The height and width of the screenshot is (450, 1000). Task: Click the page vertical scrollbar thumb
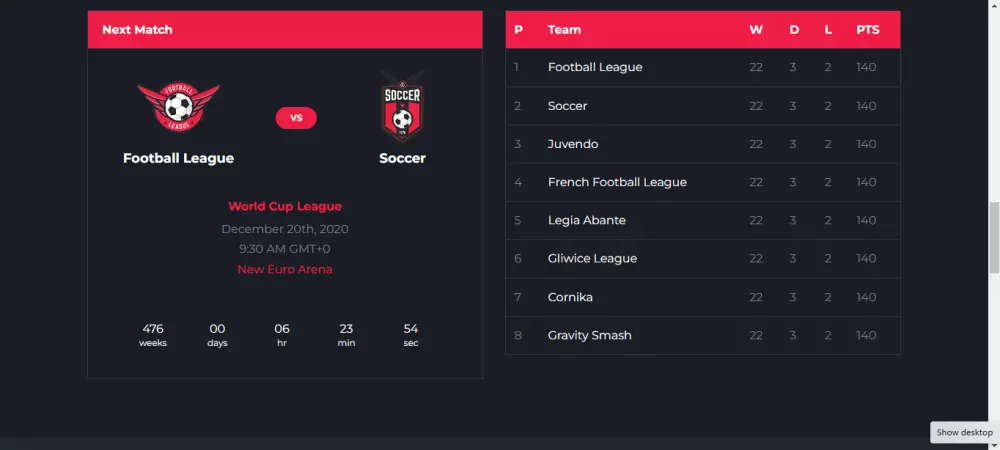point(994,236)
